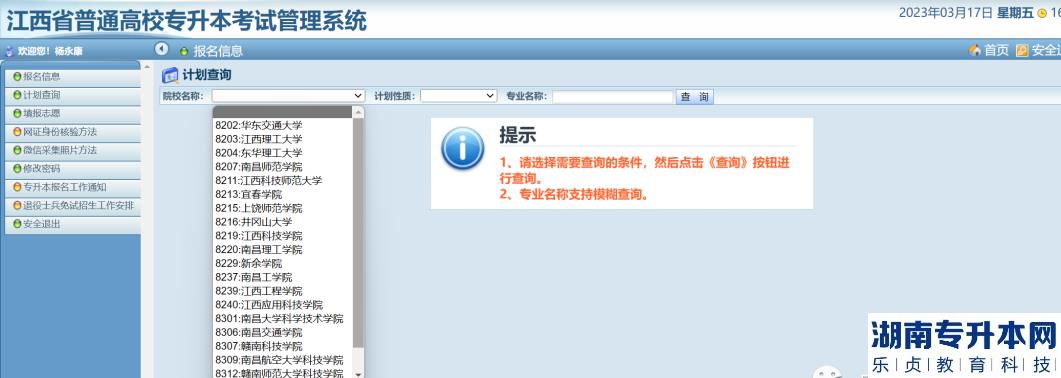Select 8229:新余学院 from the list

coord(282,263)
